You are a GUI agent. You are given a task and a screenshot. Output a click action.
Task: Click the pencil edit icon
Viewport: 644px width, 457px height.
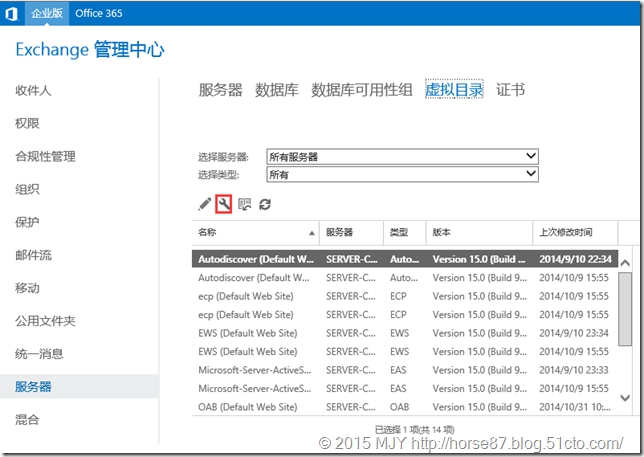pyautogui.click(x=205, y=204)
